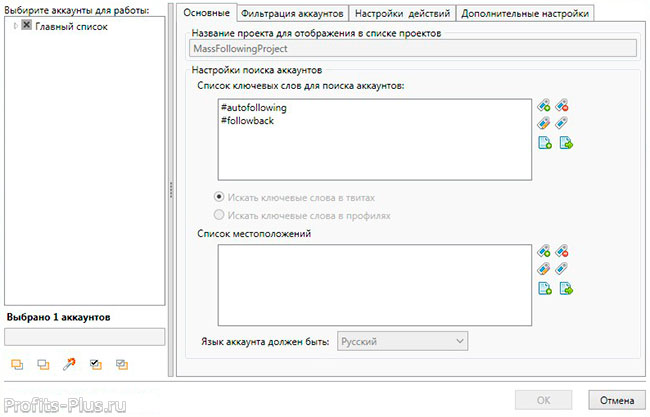Click plain tag icon beside locations list
The width and height of the screenshot is (650, 417).
[562, 269]
